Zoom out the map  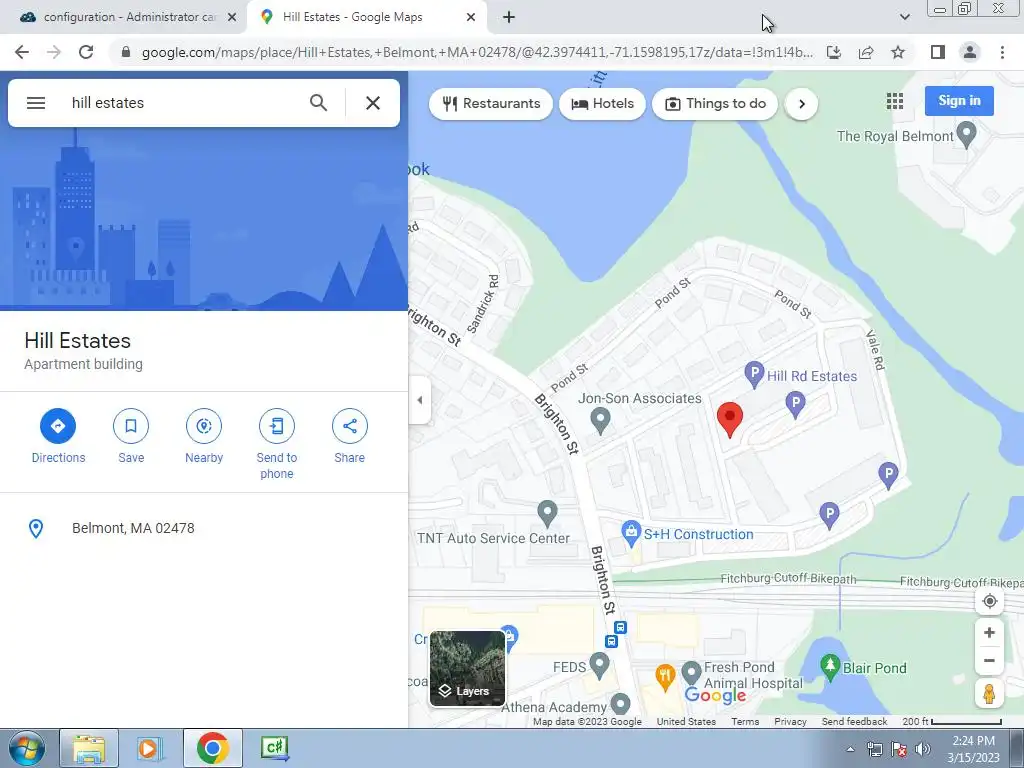click(989, 660)
